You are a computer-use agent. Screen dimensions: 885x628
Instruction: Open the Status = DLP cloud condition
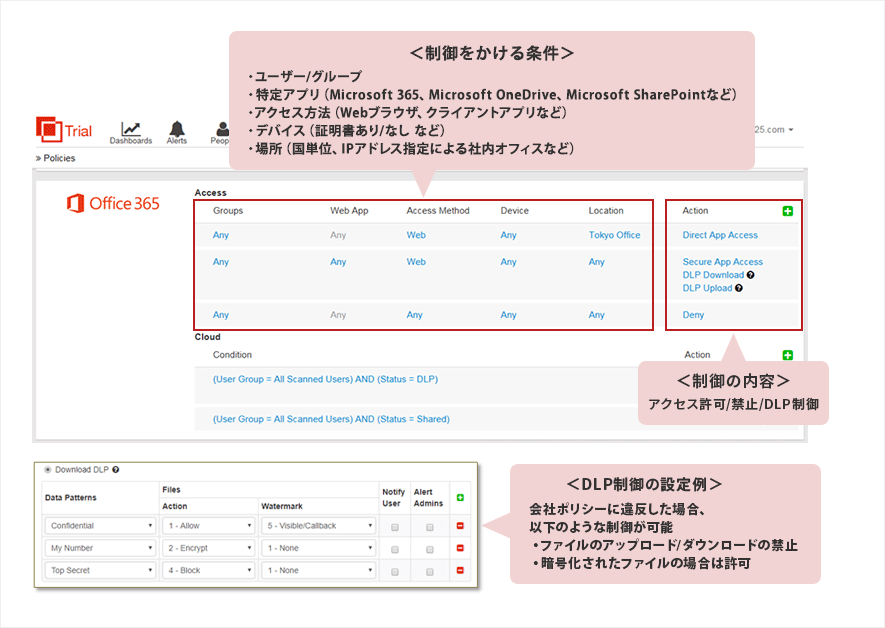click(325, 379)
